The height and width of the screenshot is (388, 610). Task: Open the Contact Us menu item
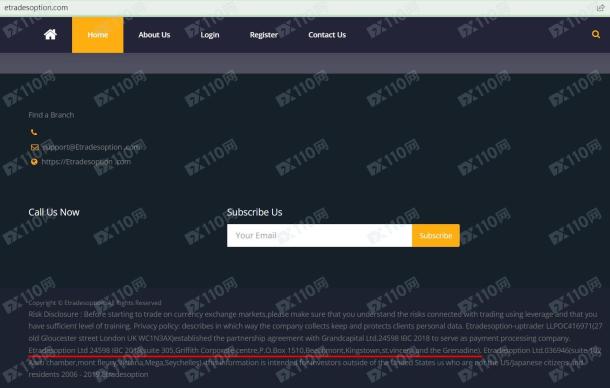[x=327, y=35]
